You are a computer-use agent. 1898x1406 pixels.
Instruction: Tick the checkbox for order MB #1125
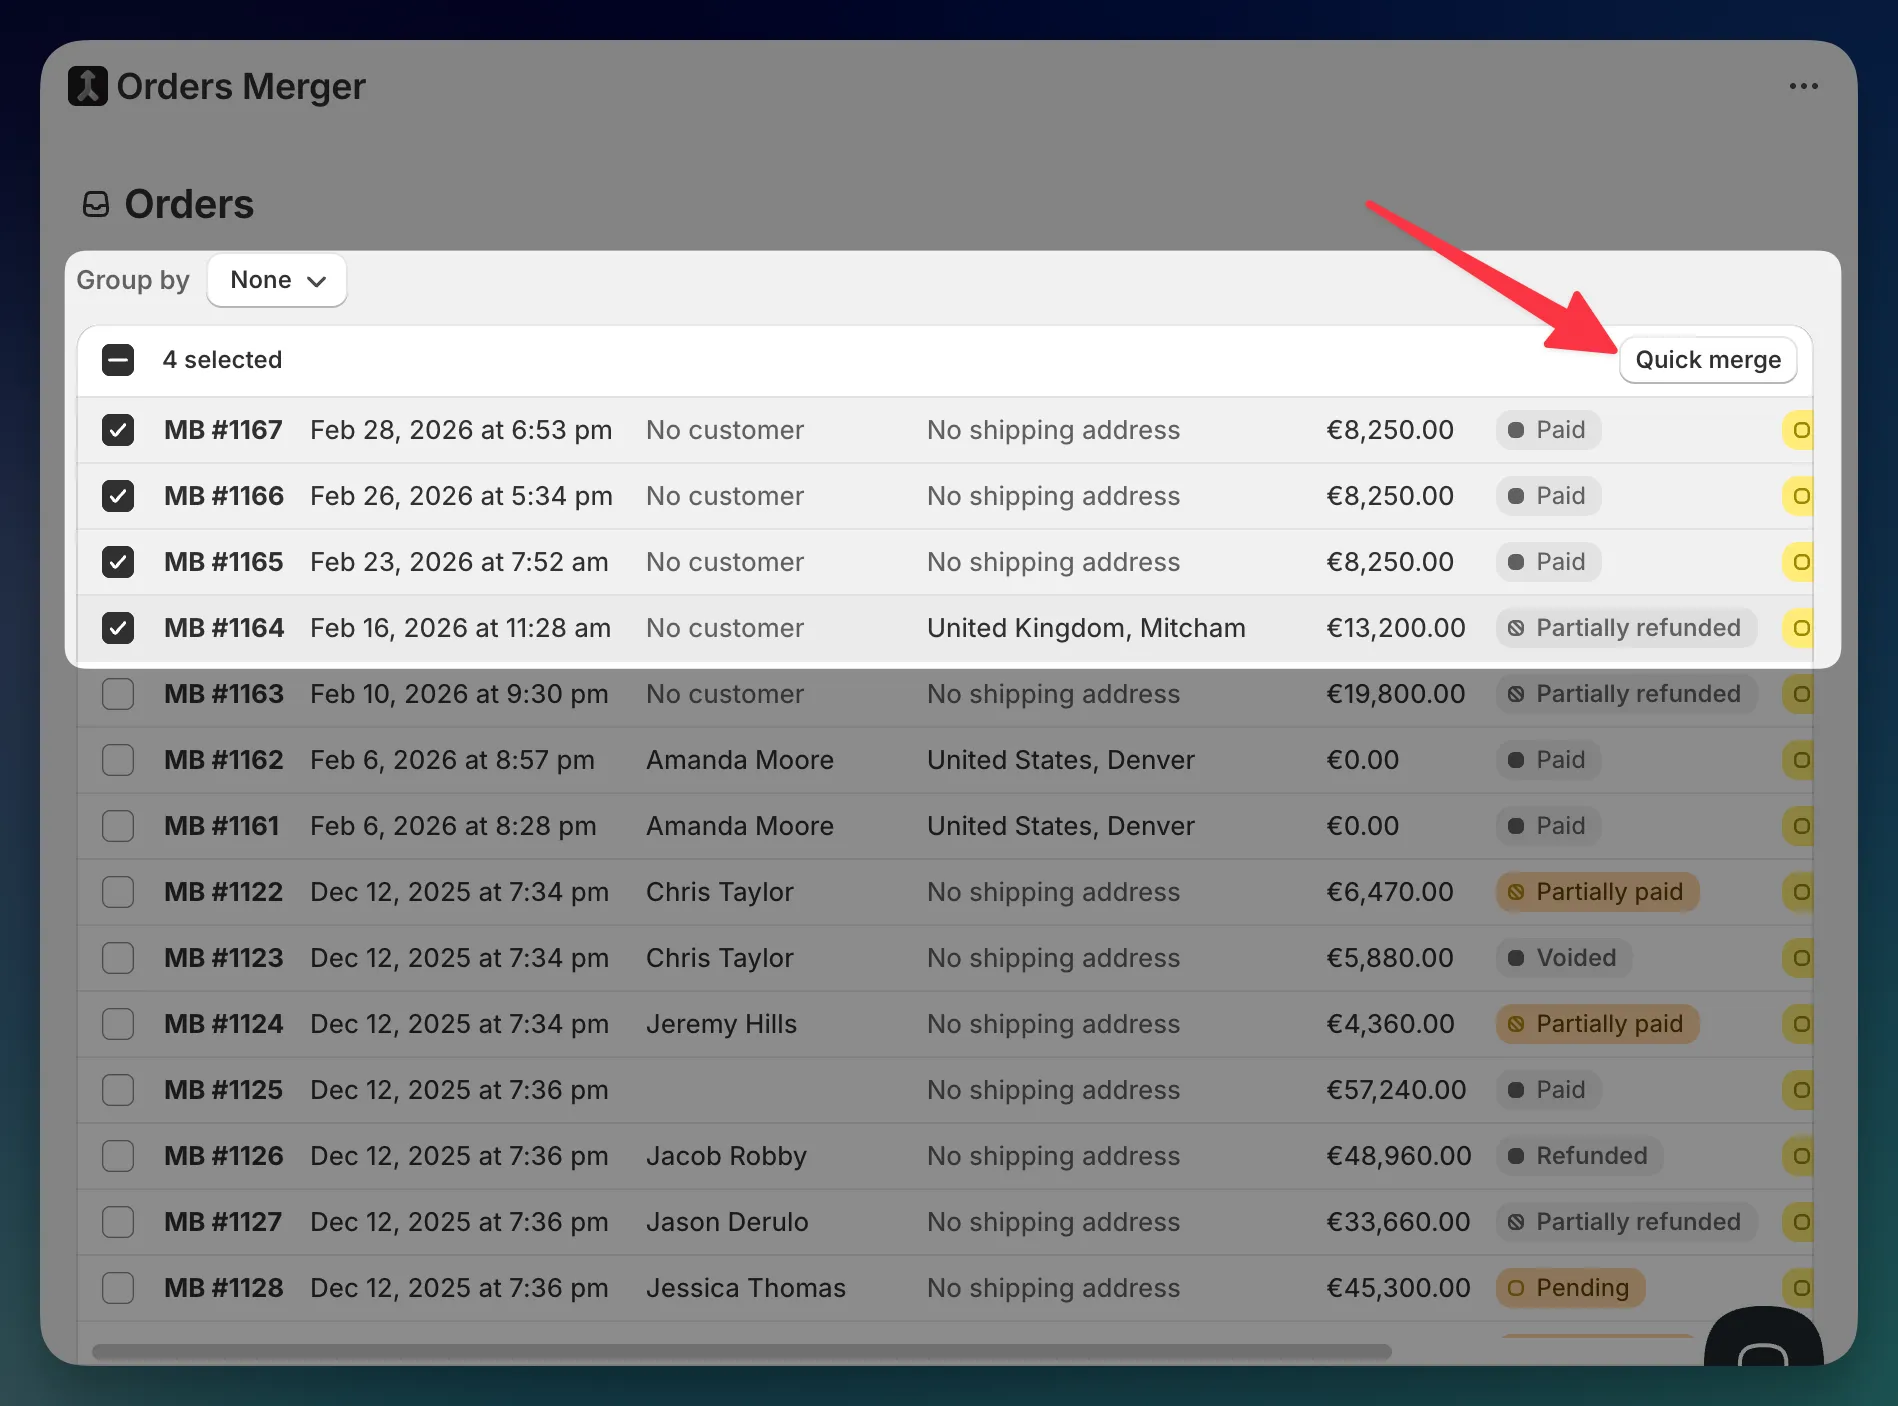pyautogui.click(x=118, y=1090)
